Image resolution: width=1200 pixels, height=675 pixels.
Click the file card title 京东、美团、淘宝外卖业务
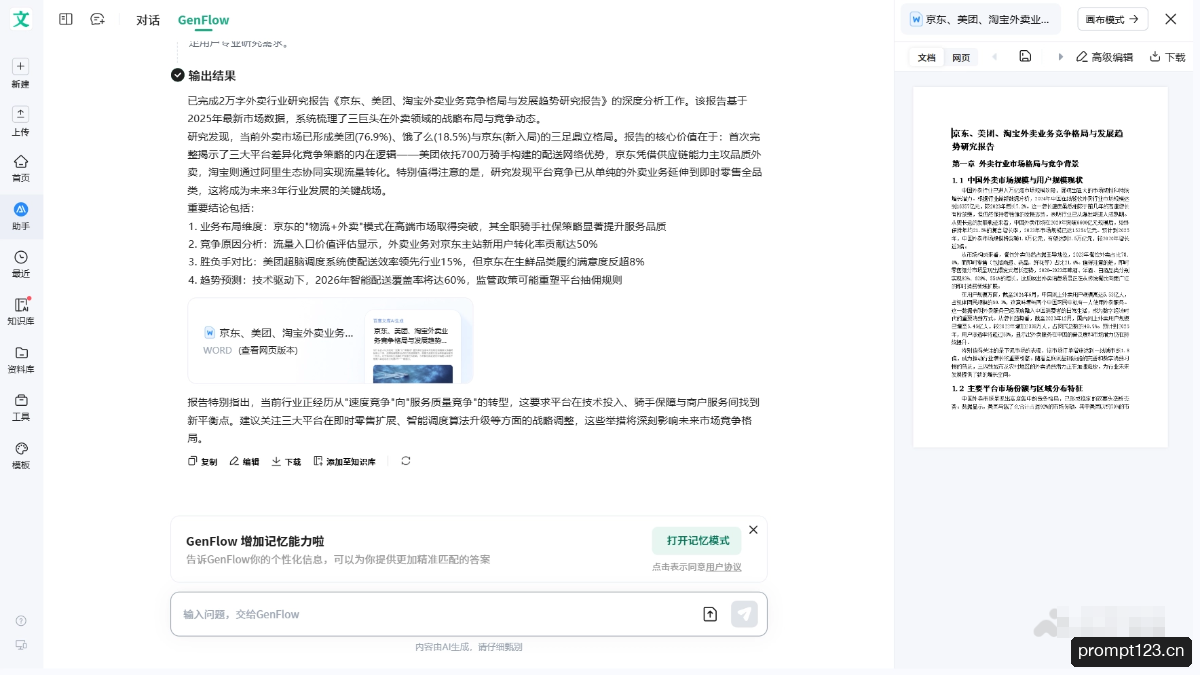(x=286, y=333)
